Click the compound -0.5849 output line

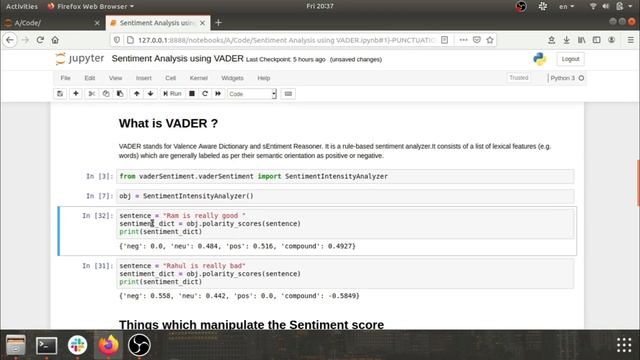click(239, 296)
